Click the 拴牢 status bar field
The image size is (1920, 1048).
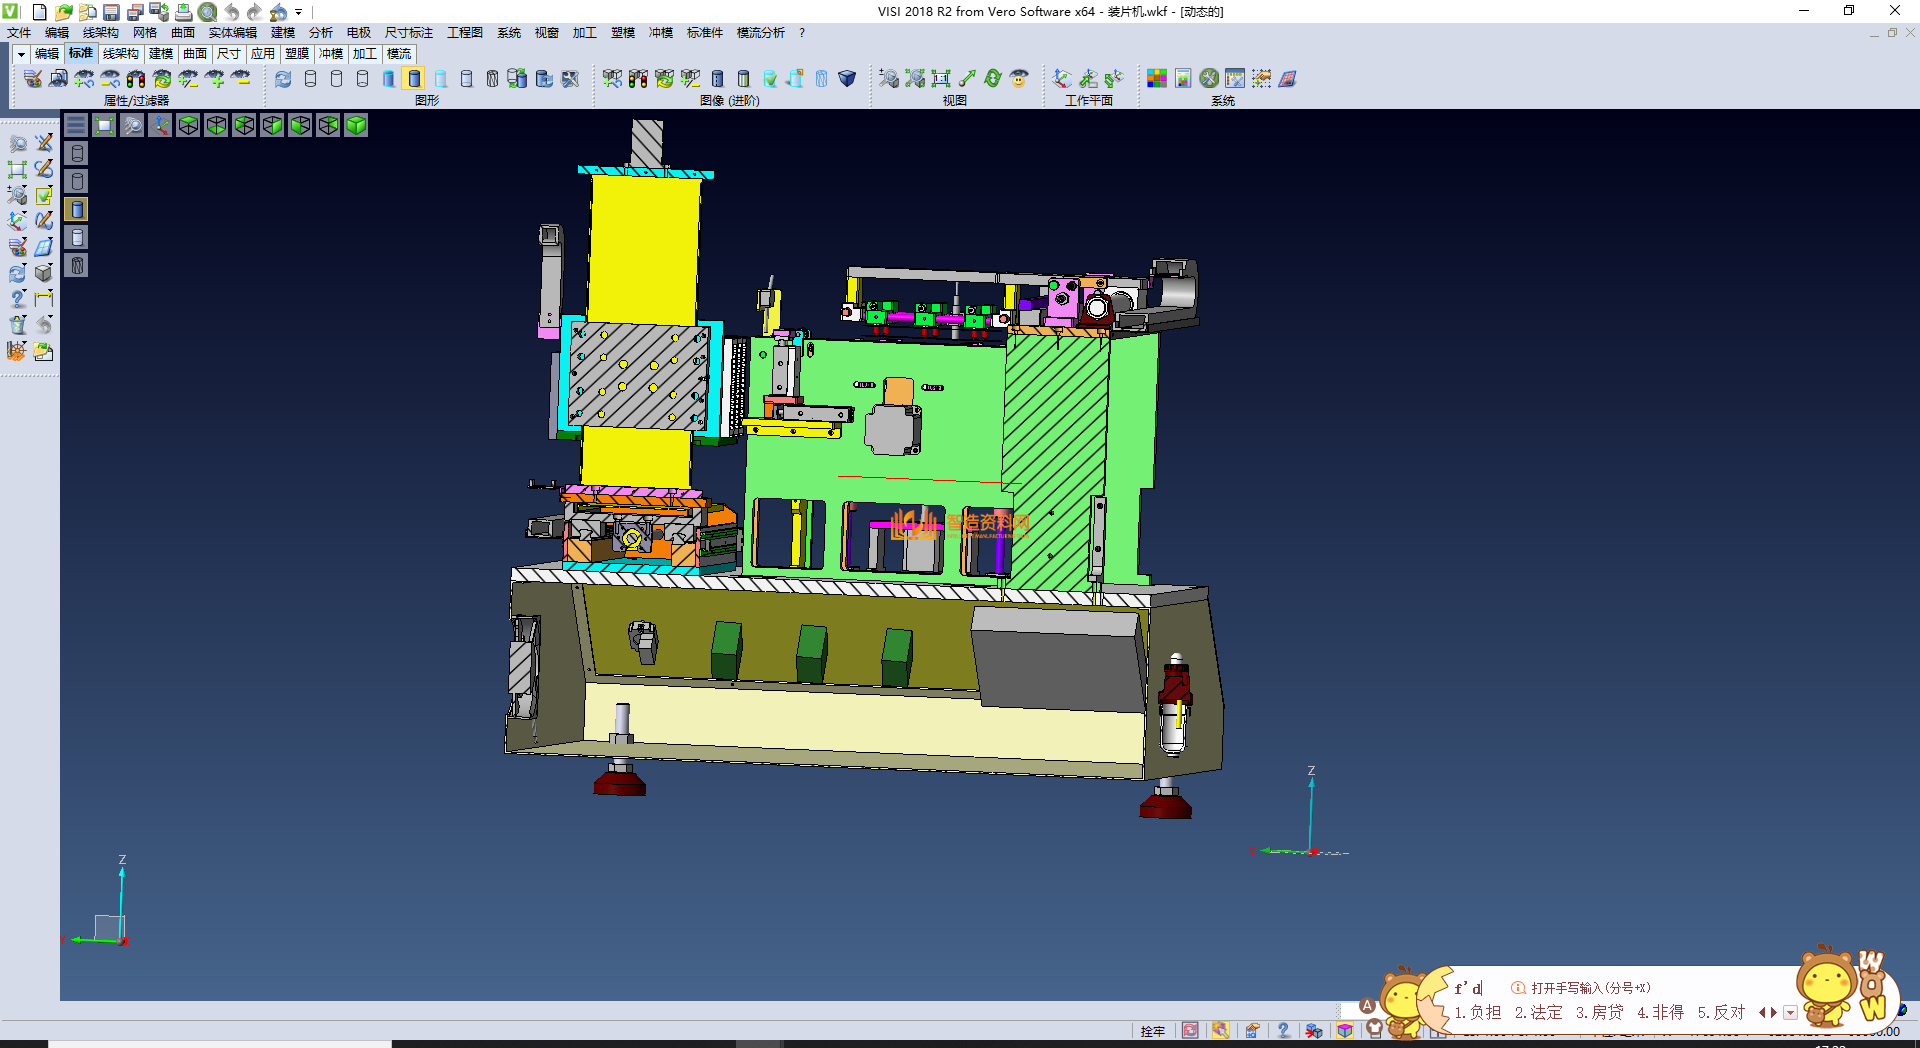[x=1152, y=1031]
